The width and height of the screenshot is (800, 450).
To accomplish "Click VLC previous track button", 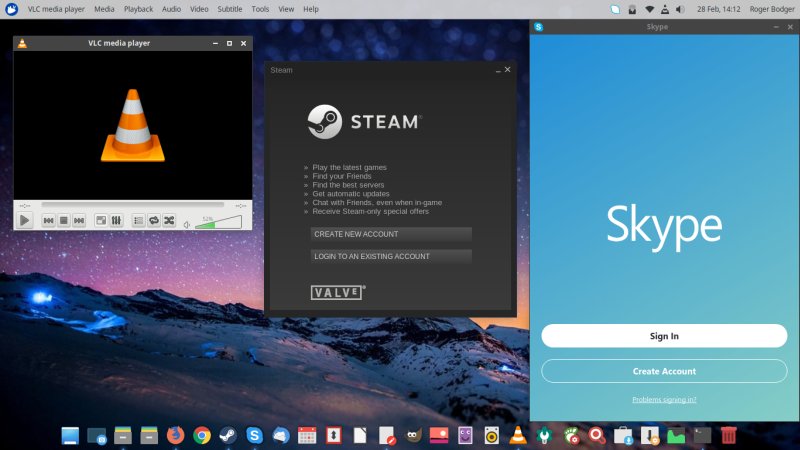I will coord(48,220).
